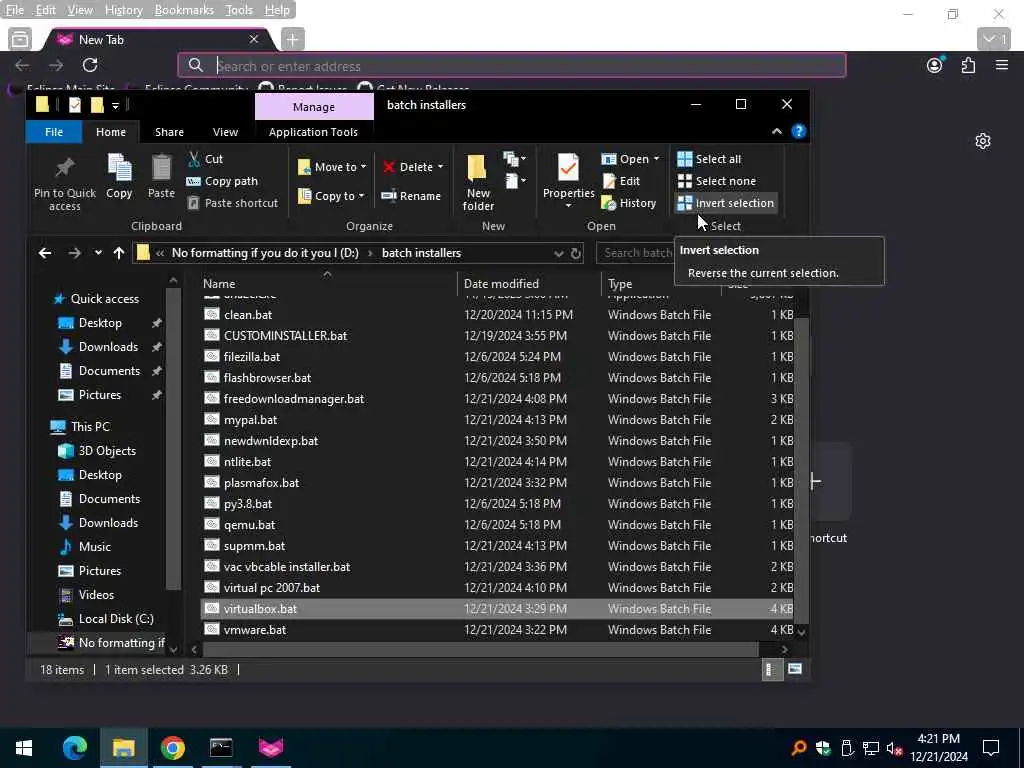This screenshot has width=1024, height=768.
Task: Click file list horizontal scrollbar
Action: pyautogui.click(x=480, y=649)
